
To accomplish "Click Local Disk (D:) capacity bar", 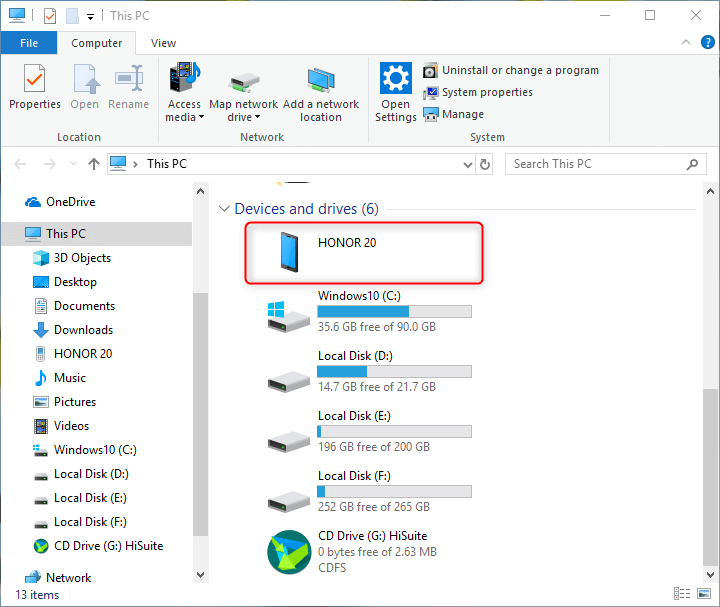I will [394, 371].
